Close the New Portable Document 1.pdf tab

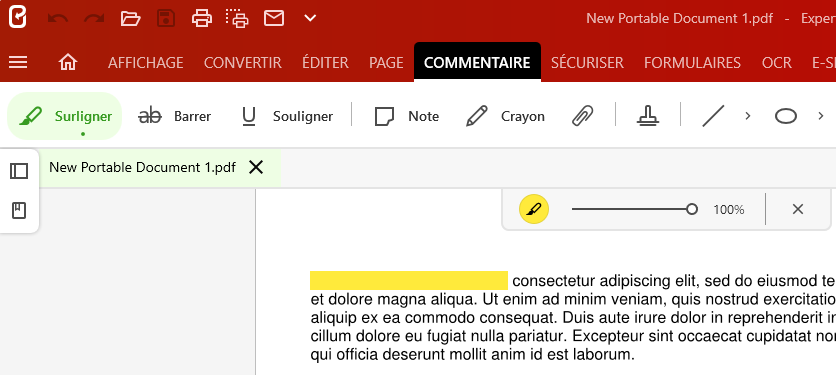[x=256, y=167]
